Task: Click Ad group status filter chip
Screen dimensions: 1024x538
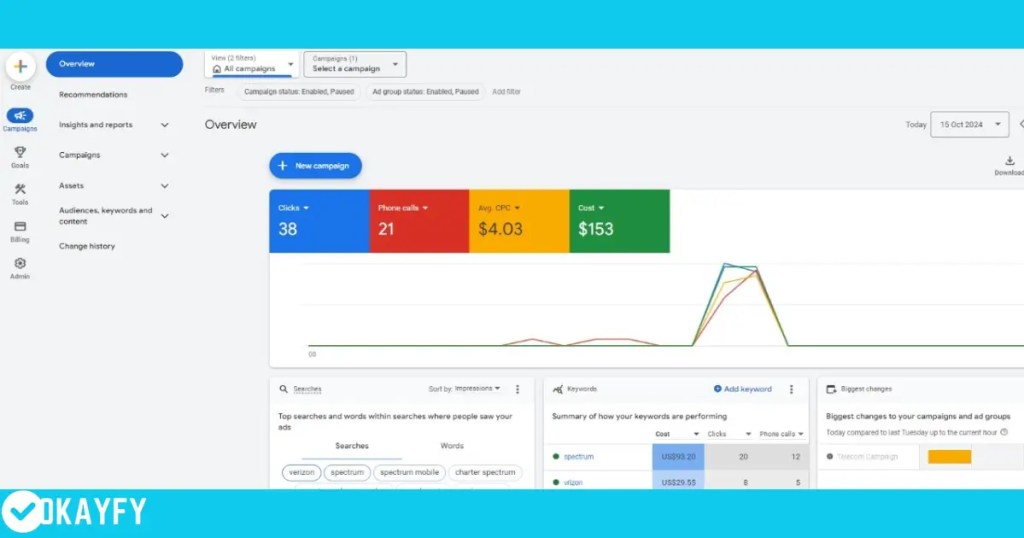Action: point(425,92)
